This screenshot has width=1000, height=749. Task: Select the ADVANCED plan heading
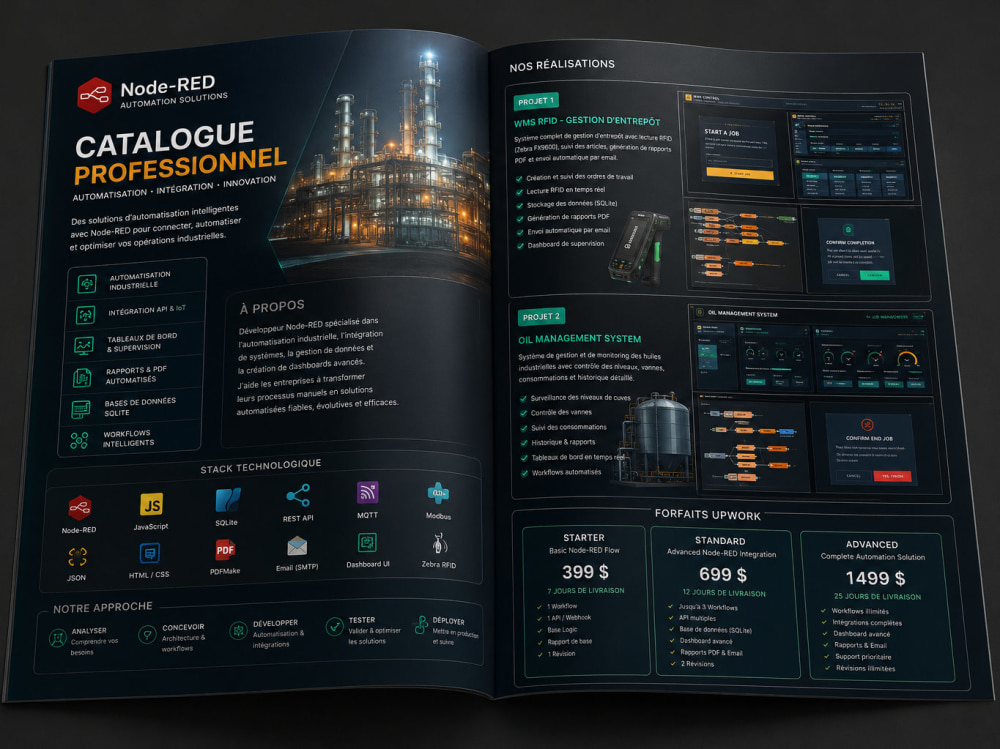(x=872, y=544)
